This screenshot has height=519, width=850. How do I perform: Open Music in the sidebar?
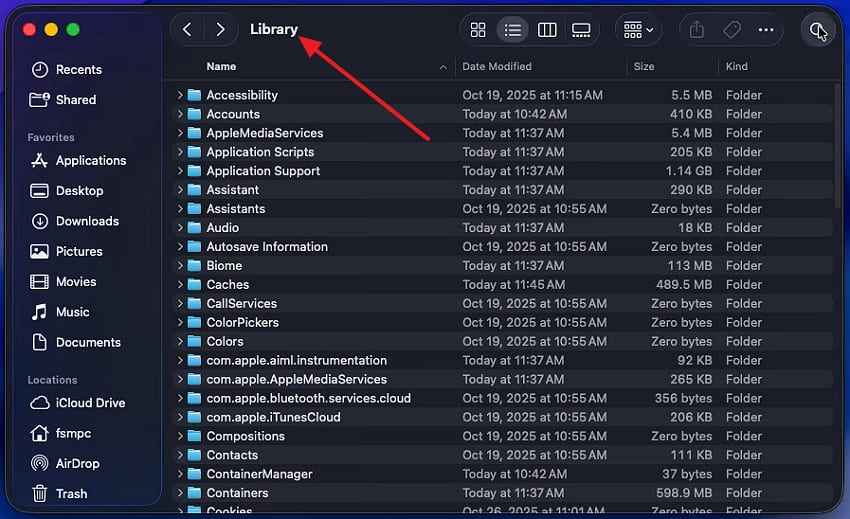point(60,312)
